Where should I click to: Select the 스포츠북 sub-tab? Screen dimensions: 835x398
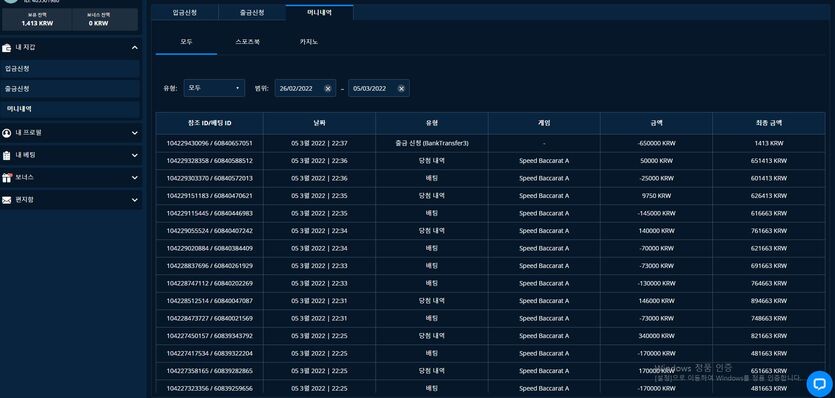248,42
